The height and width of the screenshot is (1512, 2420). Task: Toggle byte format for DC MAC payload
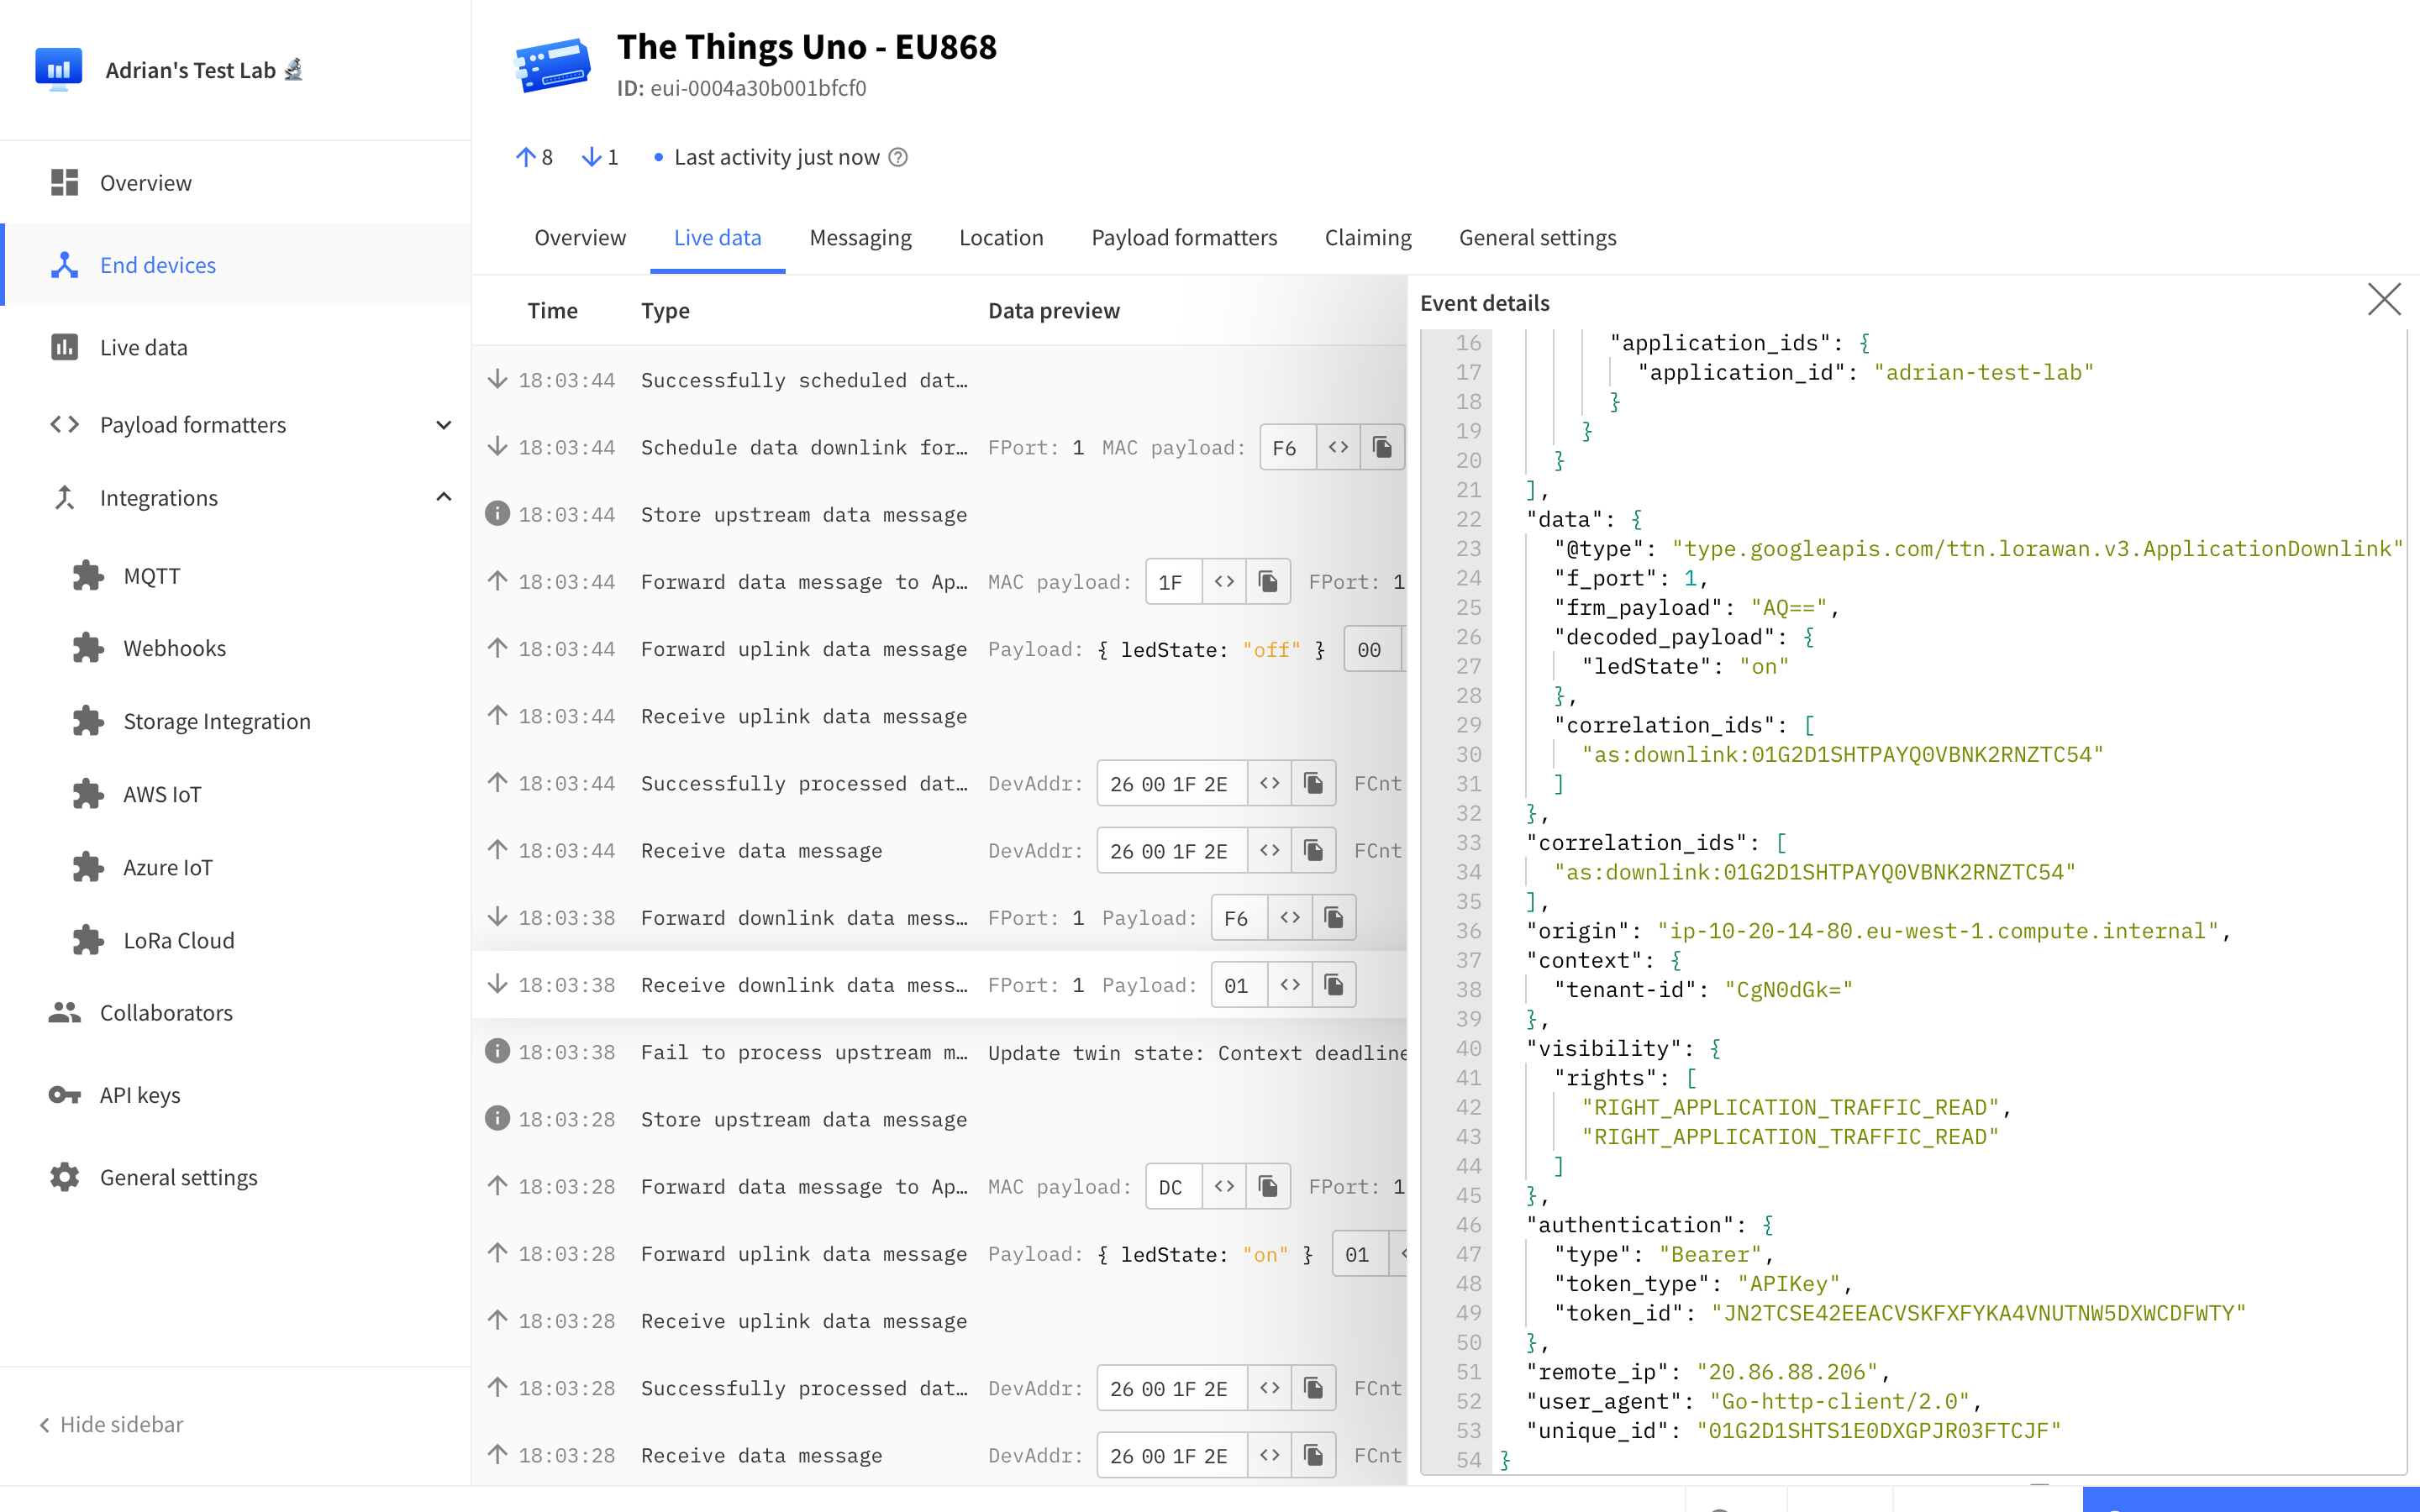[x=1224, y=1186]
